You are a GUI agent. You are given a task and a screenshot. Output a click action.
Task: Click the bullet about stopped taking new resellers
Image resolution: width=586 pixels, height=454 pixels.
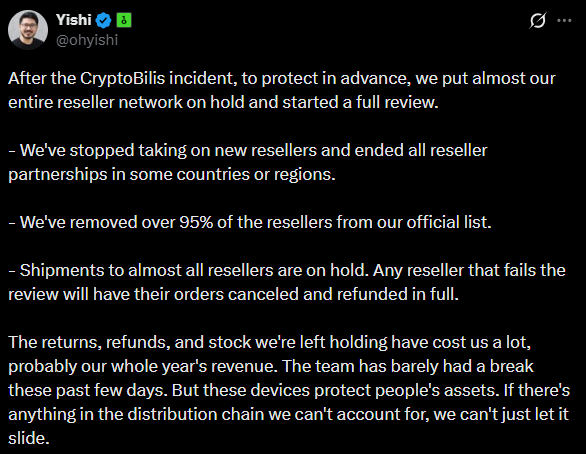[248, 162]
